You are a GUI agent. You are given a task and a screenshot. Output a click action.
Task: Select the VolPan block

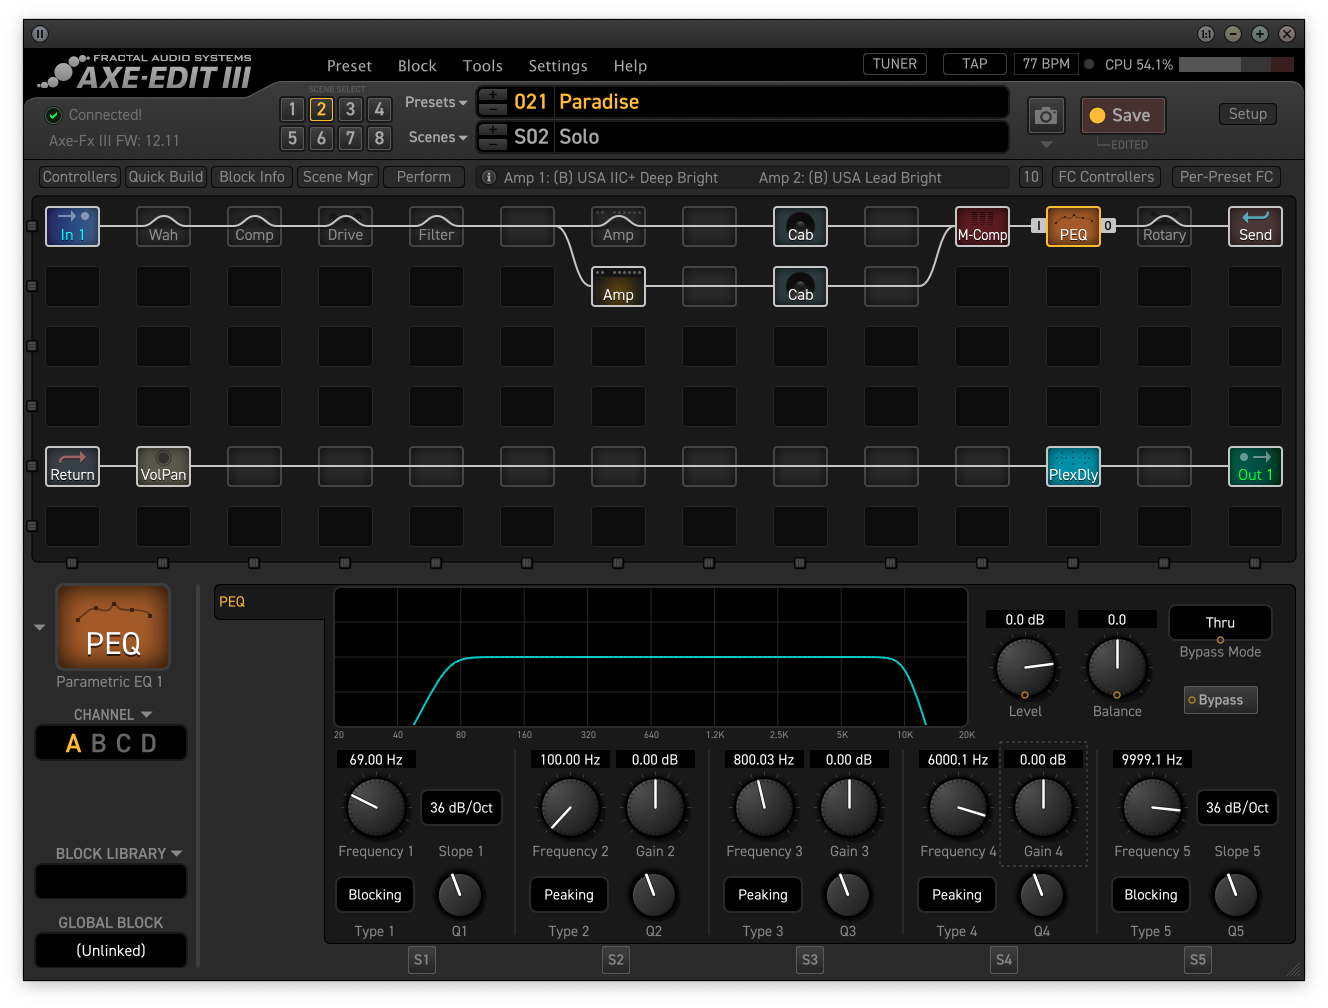tap(163, 466)
